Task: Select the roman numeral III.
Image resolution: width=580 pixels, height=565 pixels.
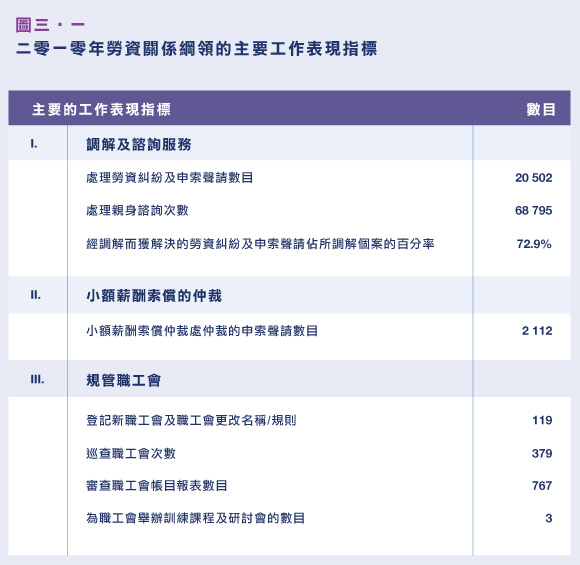Action: [x=37, y=380]
